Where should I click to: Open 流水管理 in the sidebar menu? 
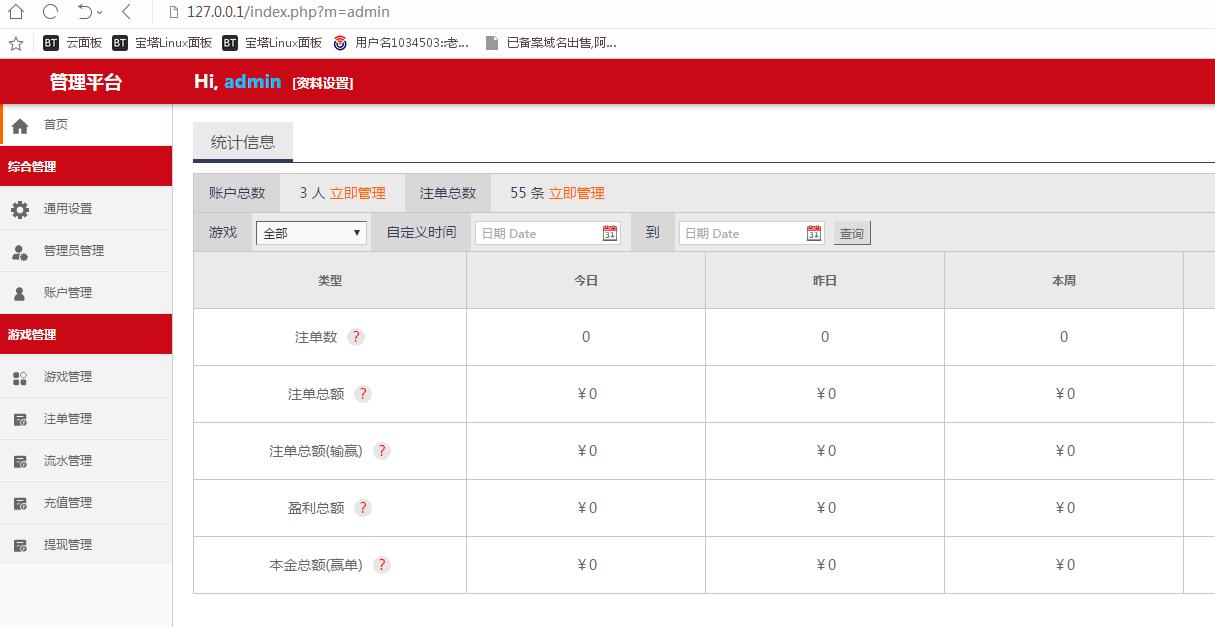point(67,461)
